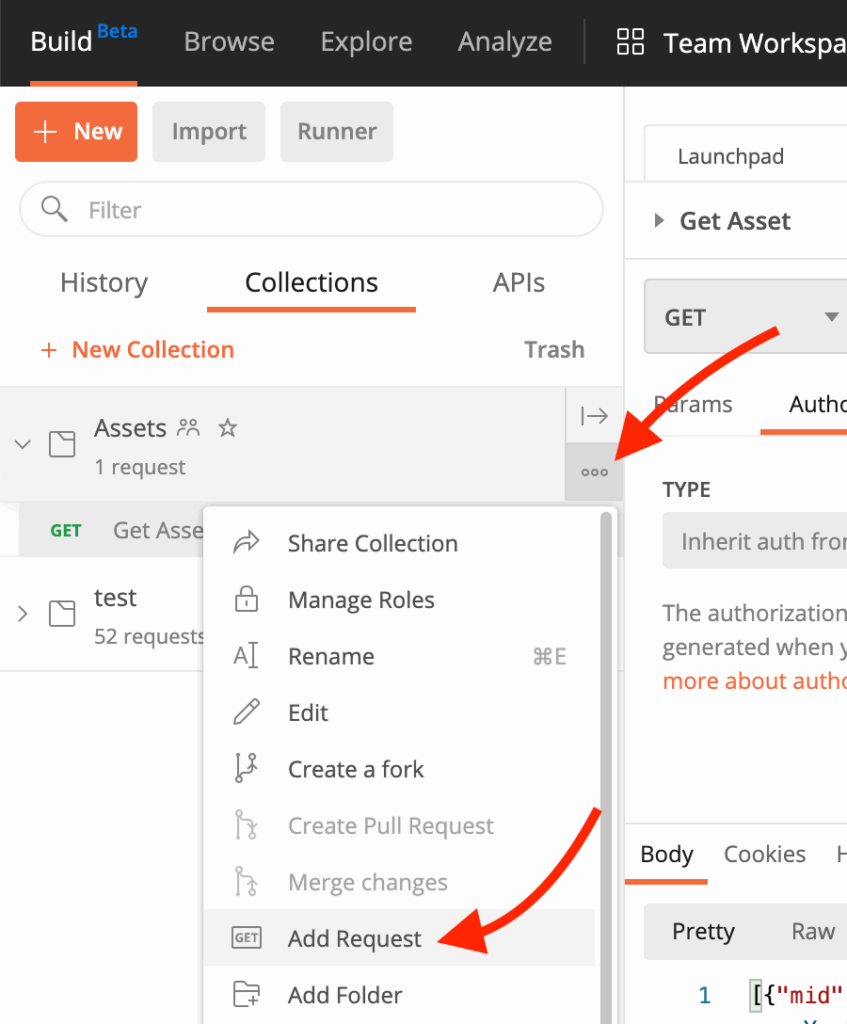Viewport: 847px width, 1024px height.
Task: Click the GET icon beside Add Request
Action: coord(248,938)
